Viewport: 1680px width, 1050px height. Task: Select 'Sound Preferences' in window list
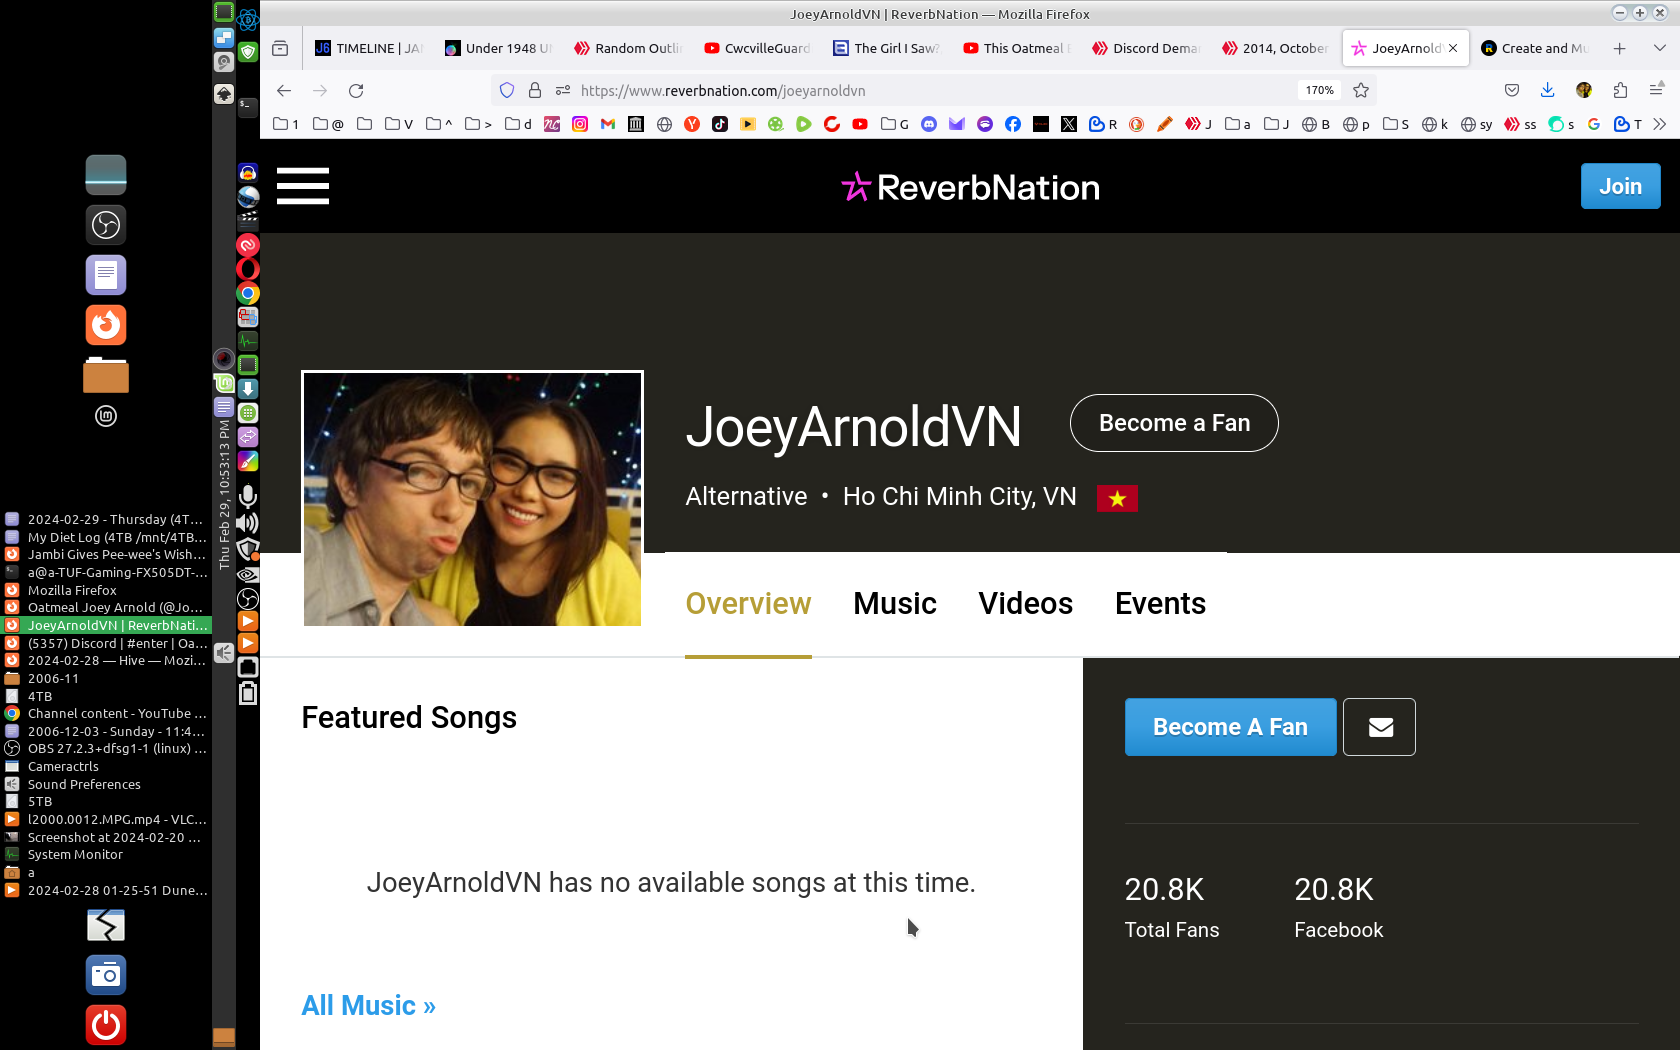[106, 784]
